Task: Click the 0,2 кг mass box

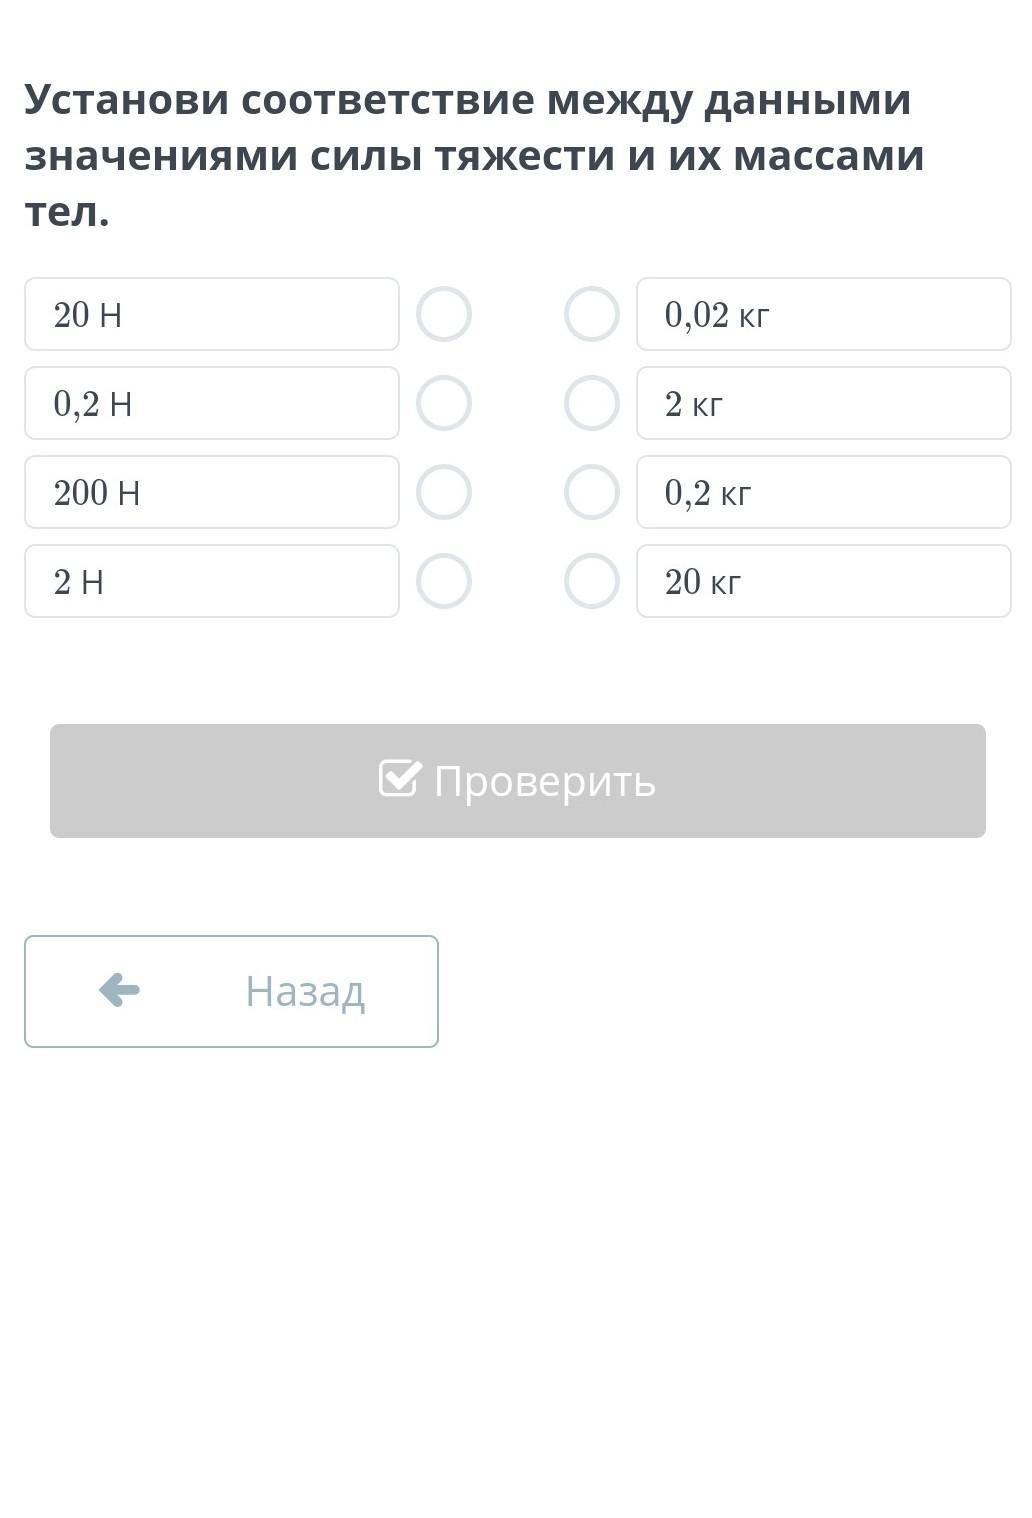Action: click(x=823, y=492)
